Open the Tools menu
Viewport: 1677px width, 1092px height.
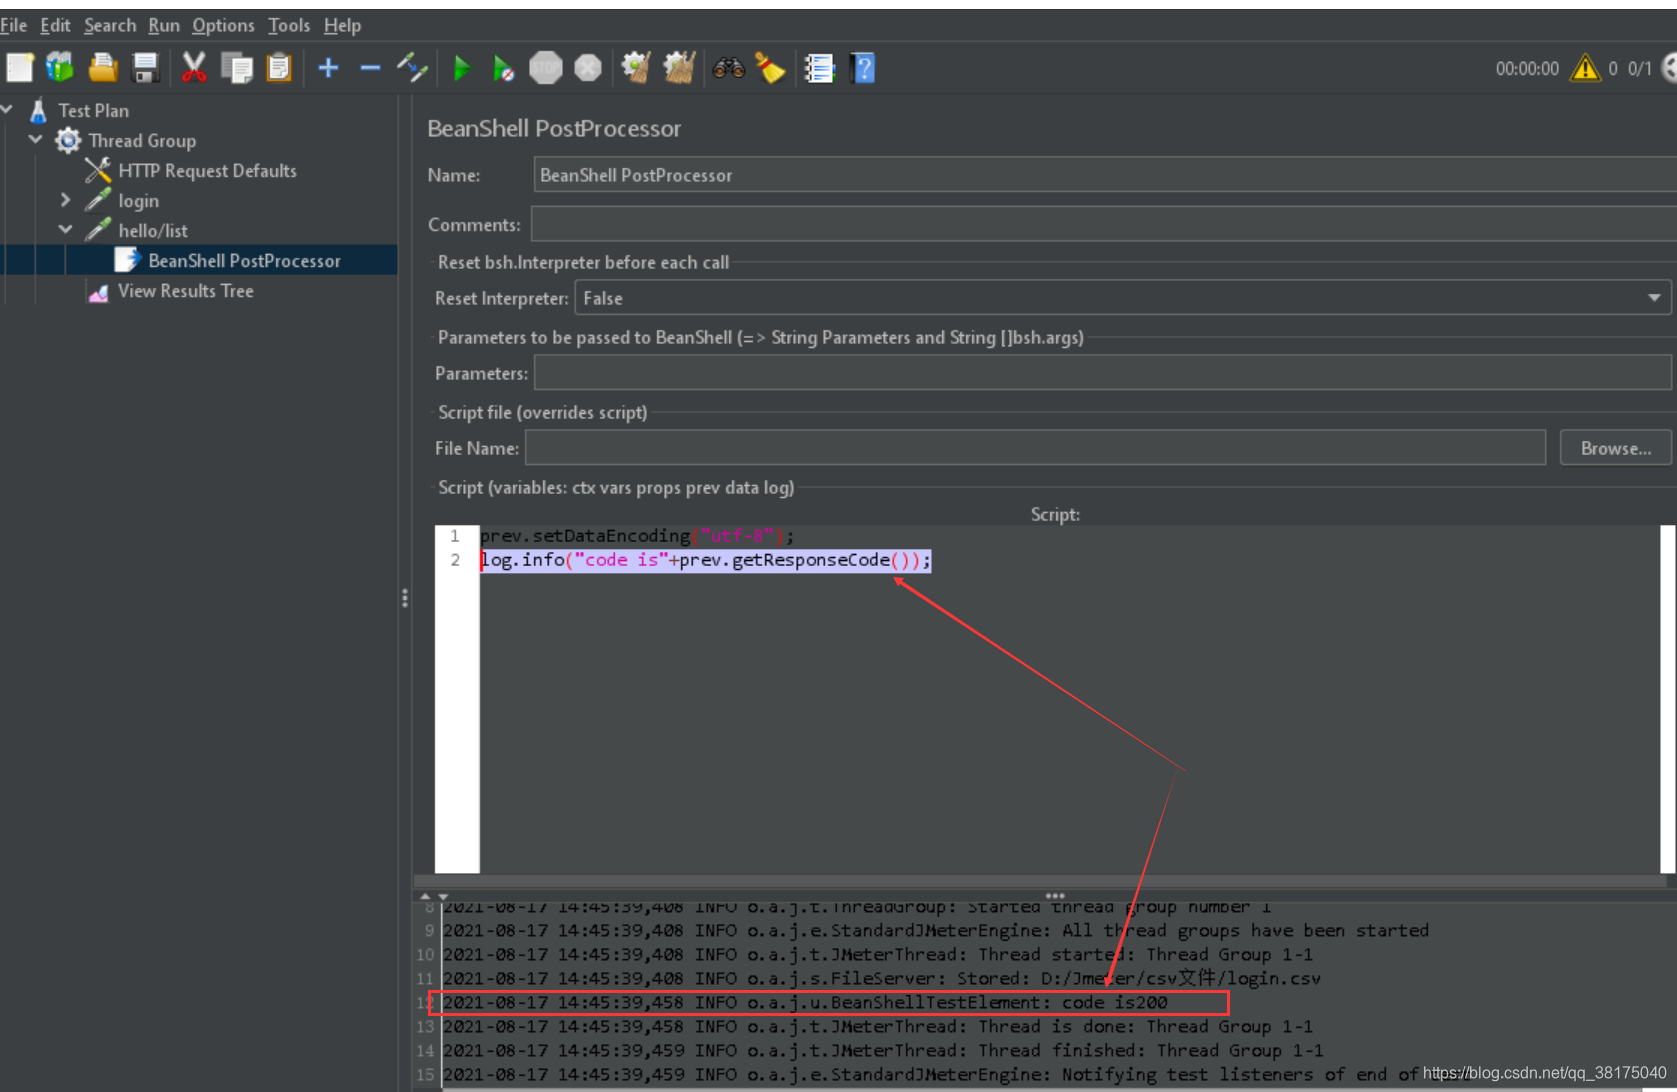pyautogui.click(x=289, y=25)
